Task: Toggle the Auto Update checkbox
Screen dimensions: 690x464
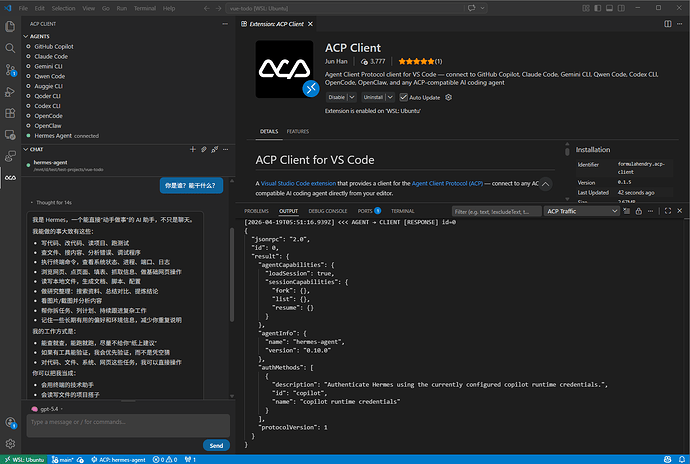Action: tap(404, 97)
